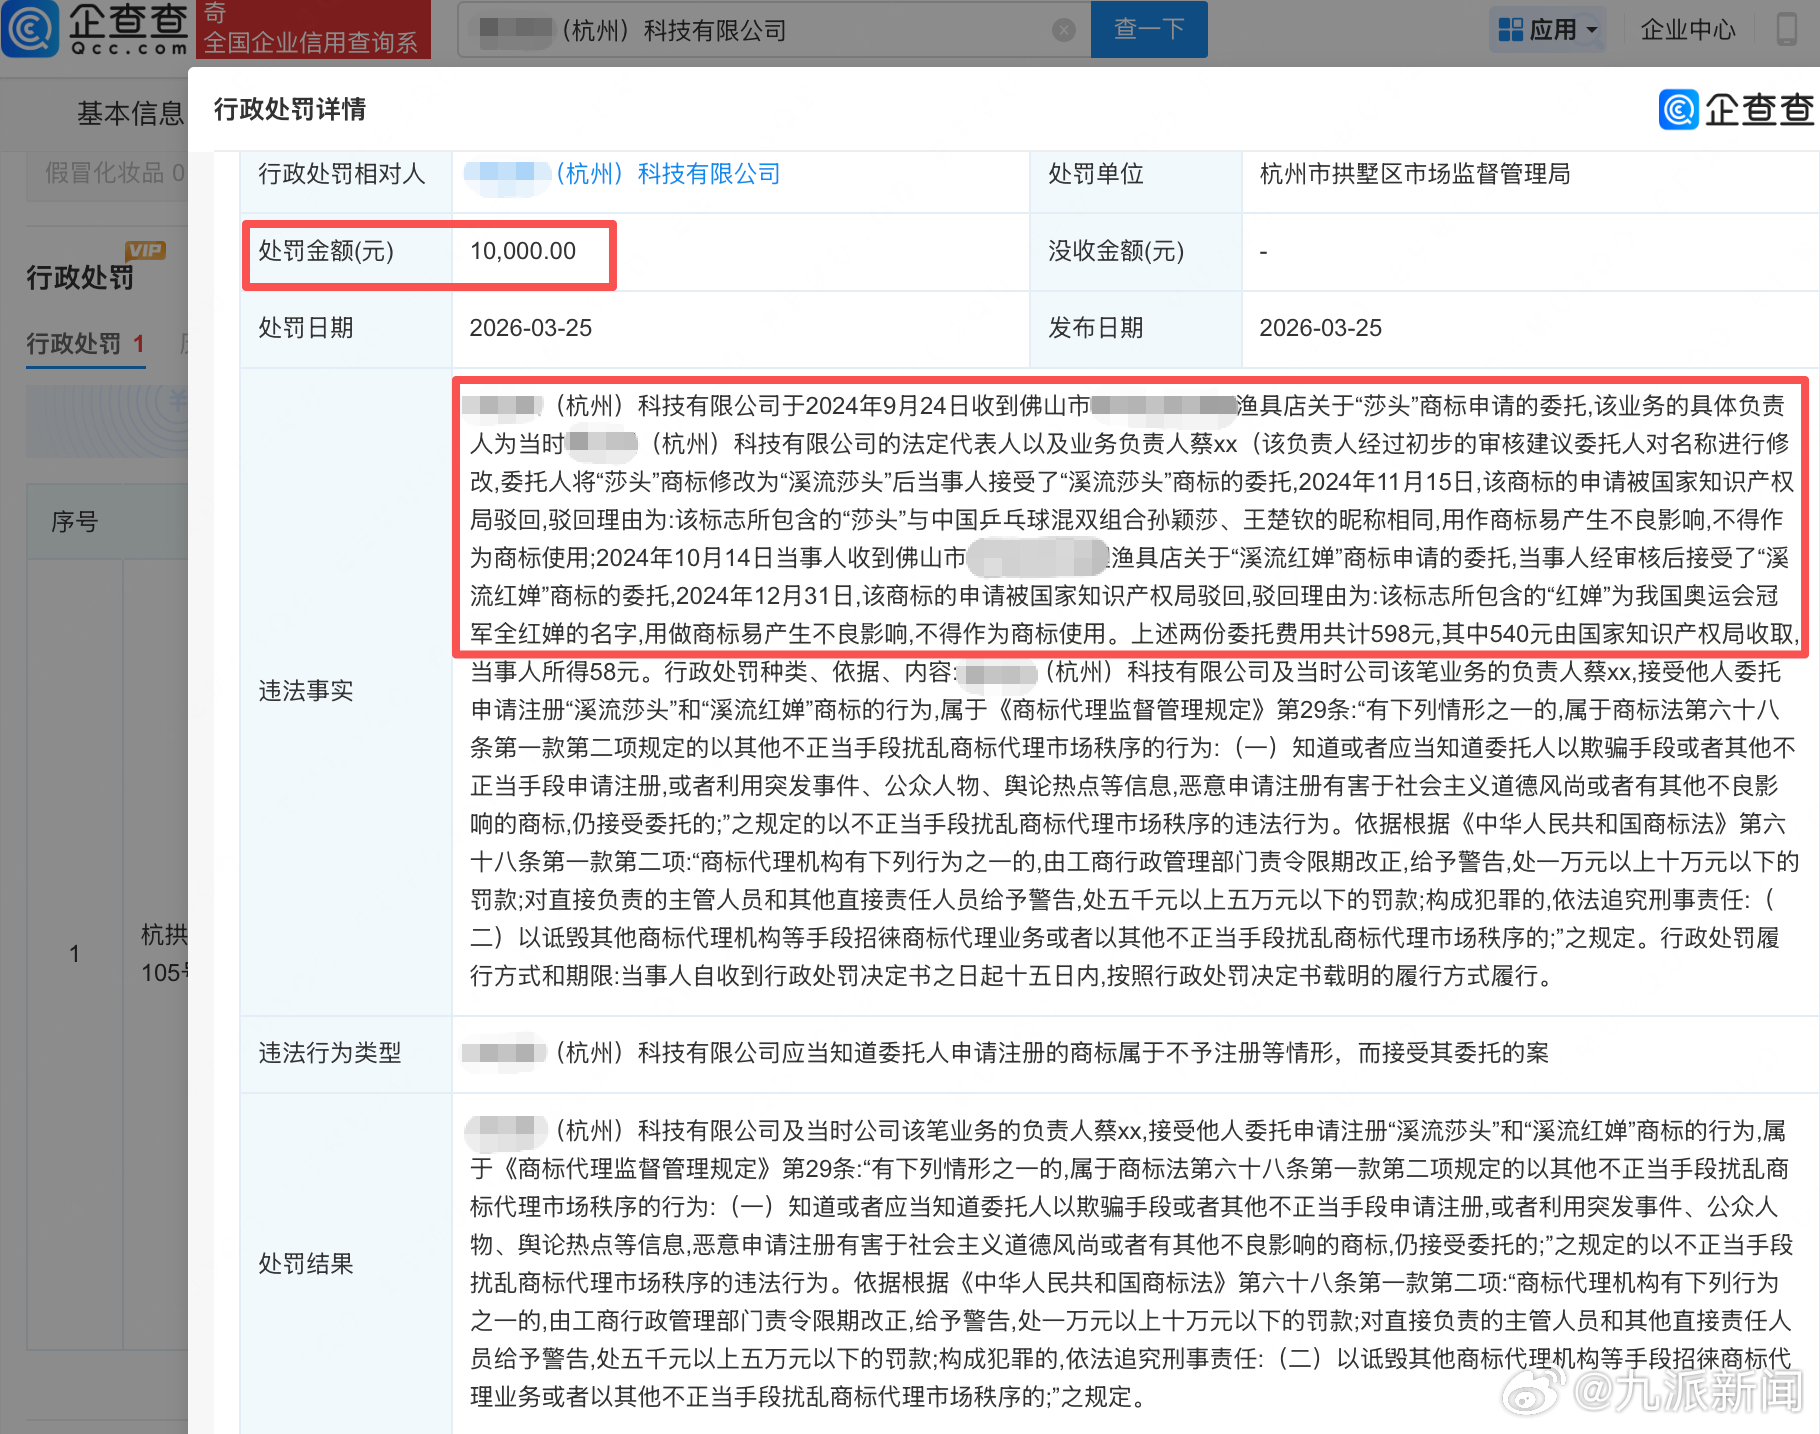Click the 企查查 logo in the dialog header
Viewport: 1820px width, 1434px height.
tap(1736, 109)
